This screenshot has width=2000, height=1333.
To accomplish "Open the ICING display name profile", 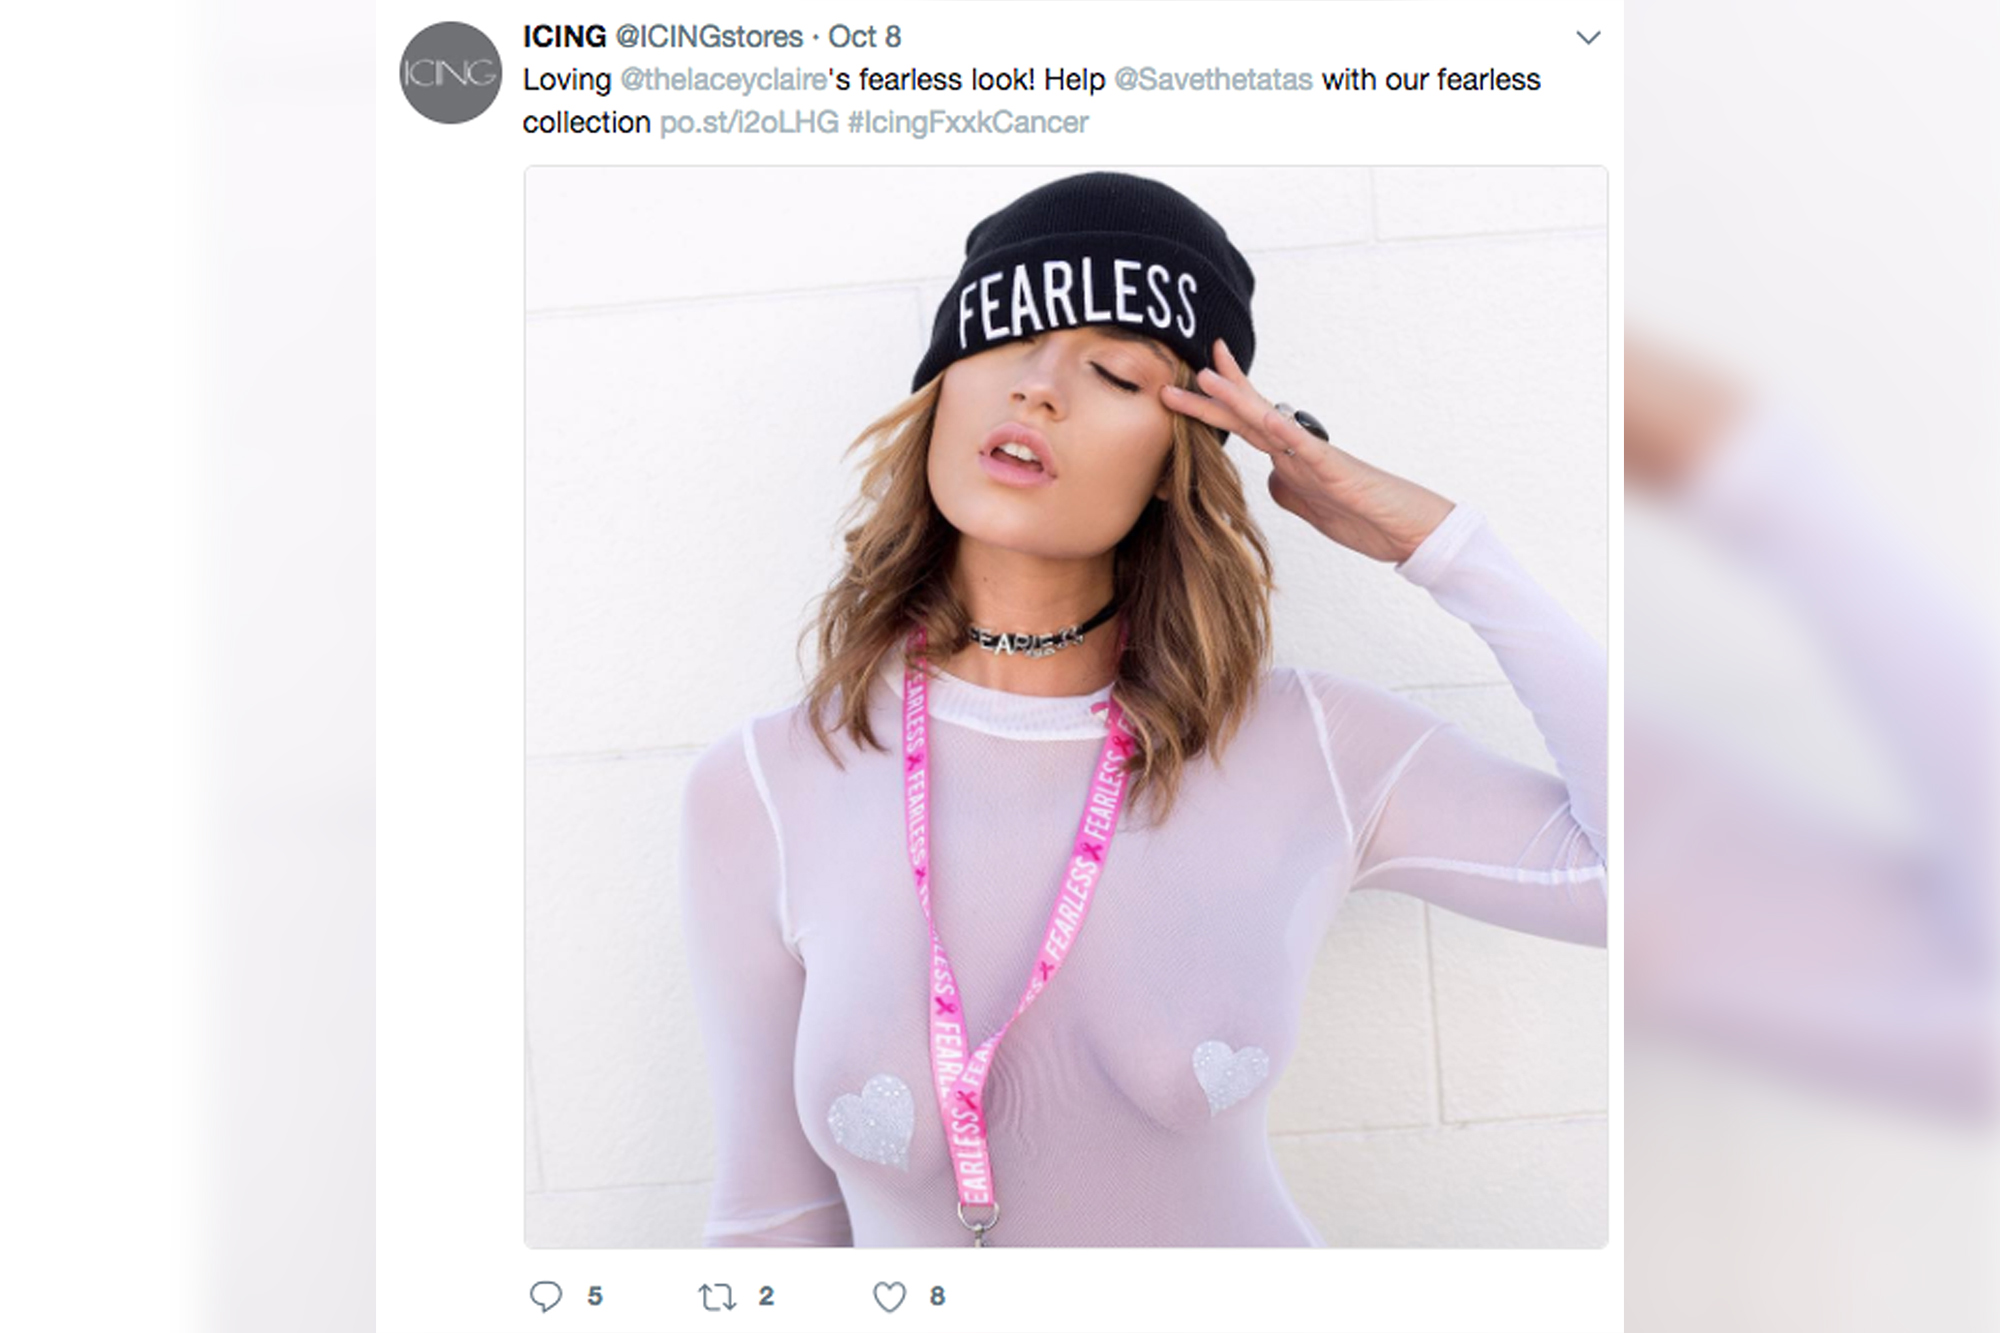I will click(564, 37).
